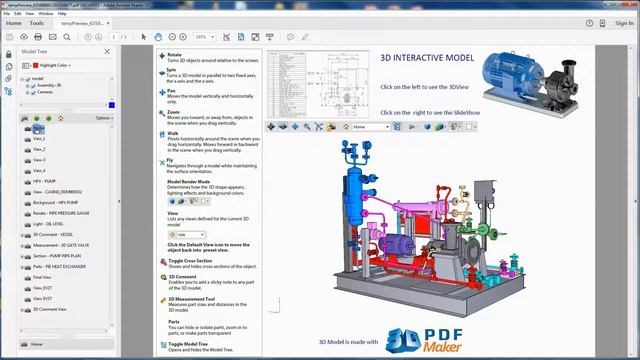Select HPV - PUMP view
640x360 pixels.
(x=44, y=181)
